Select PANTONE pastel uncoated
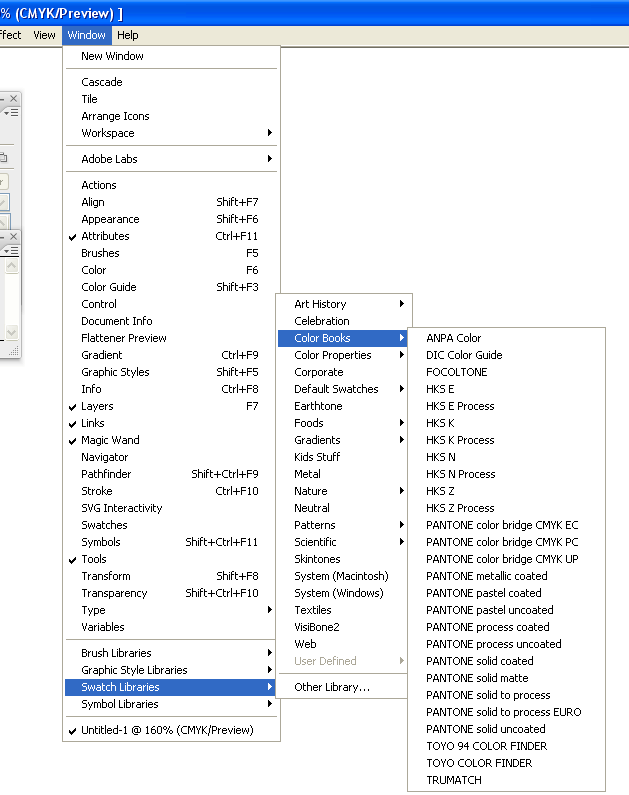Viewport: 629px width, 795px height. [x=506, y=610]
